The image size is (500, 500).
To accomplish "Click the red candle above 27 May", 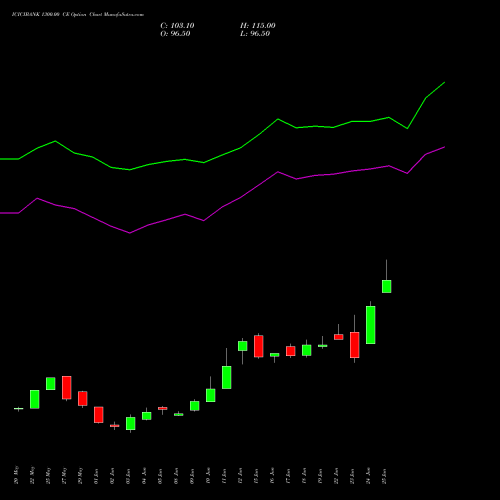I will pyautogui.click(x=67, y=387).
